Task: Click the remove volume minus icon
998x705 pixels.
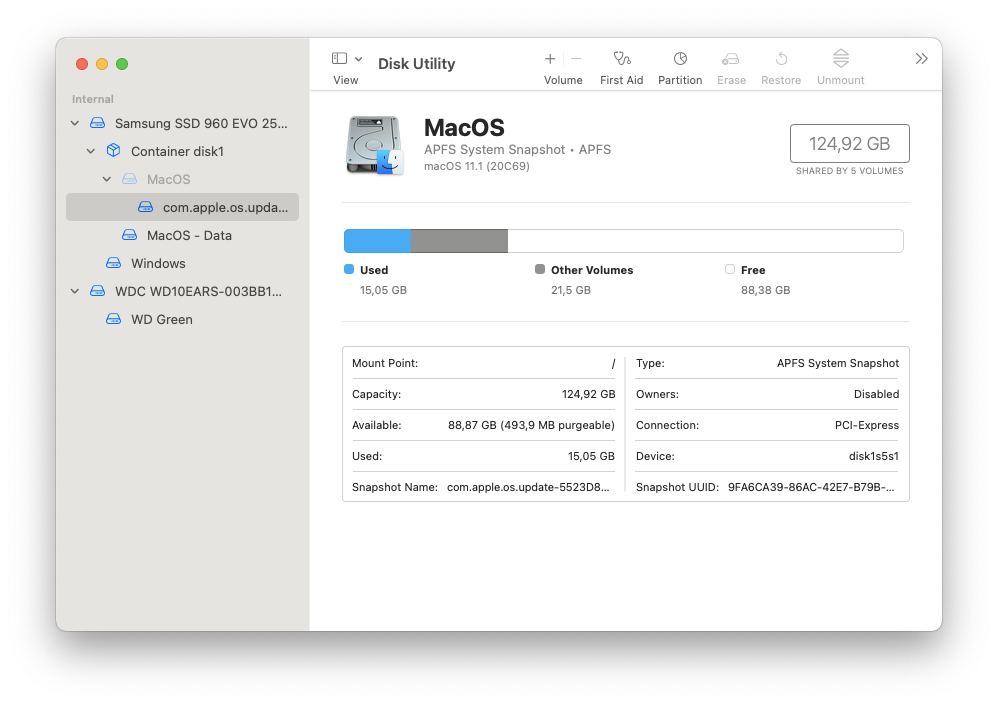Action: [x=576, y=59]
